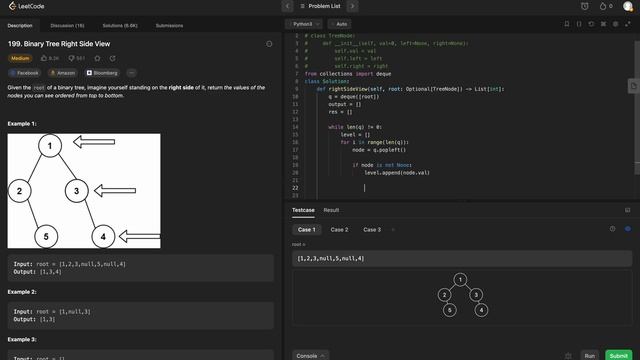
Task: Open the user profile avatar
Action: [628, 6]
